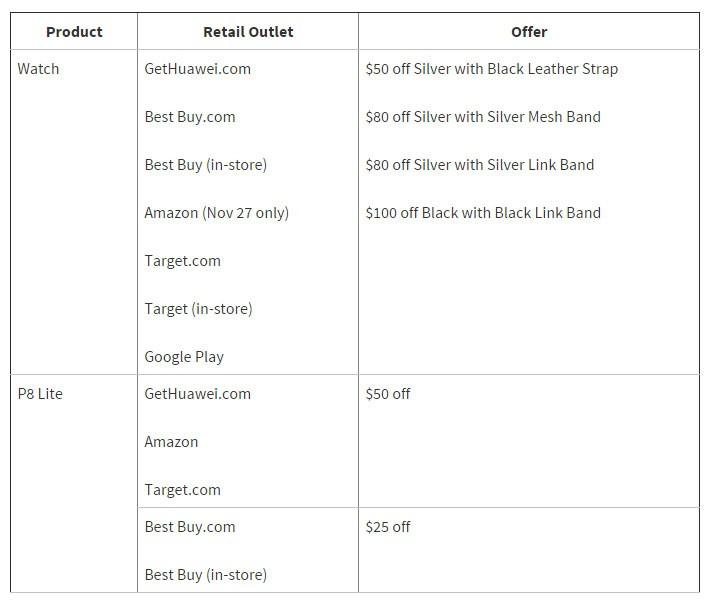Click GetHuawei.com in the Watch row

198,69
